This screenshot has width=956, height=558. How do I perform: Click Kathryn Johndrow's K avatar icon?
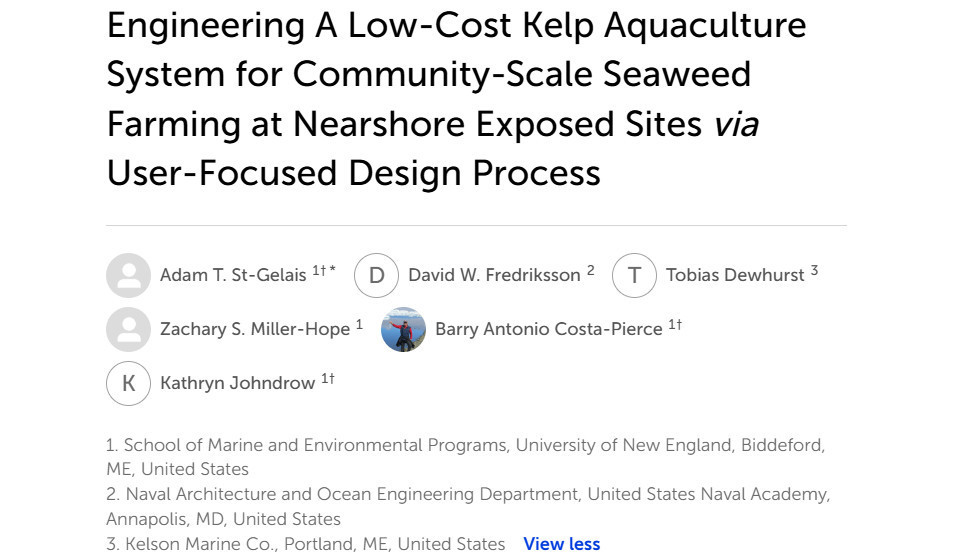point(129,384)
